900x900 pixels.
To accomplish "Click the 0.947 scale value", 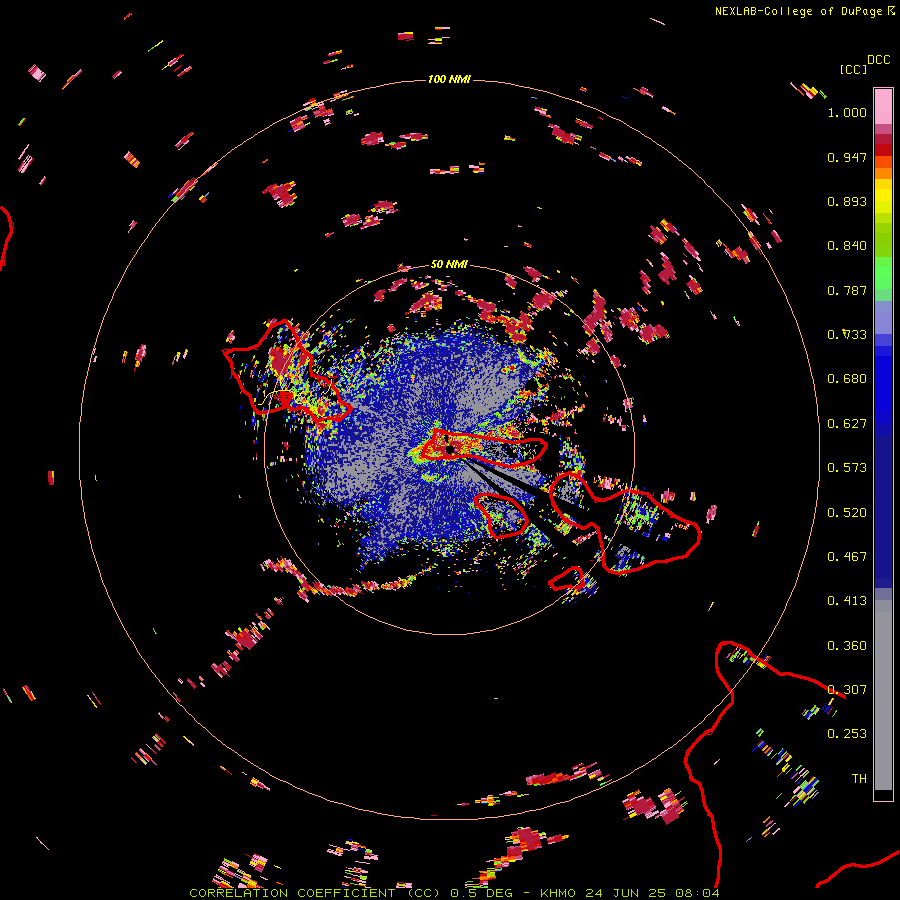I will 847,157.
